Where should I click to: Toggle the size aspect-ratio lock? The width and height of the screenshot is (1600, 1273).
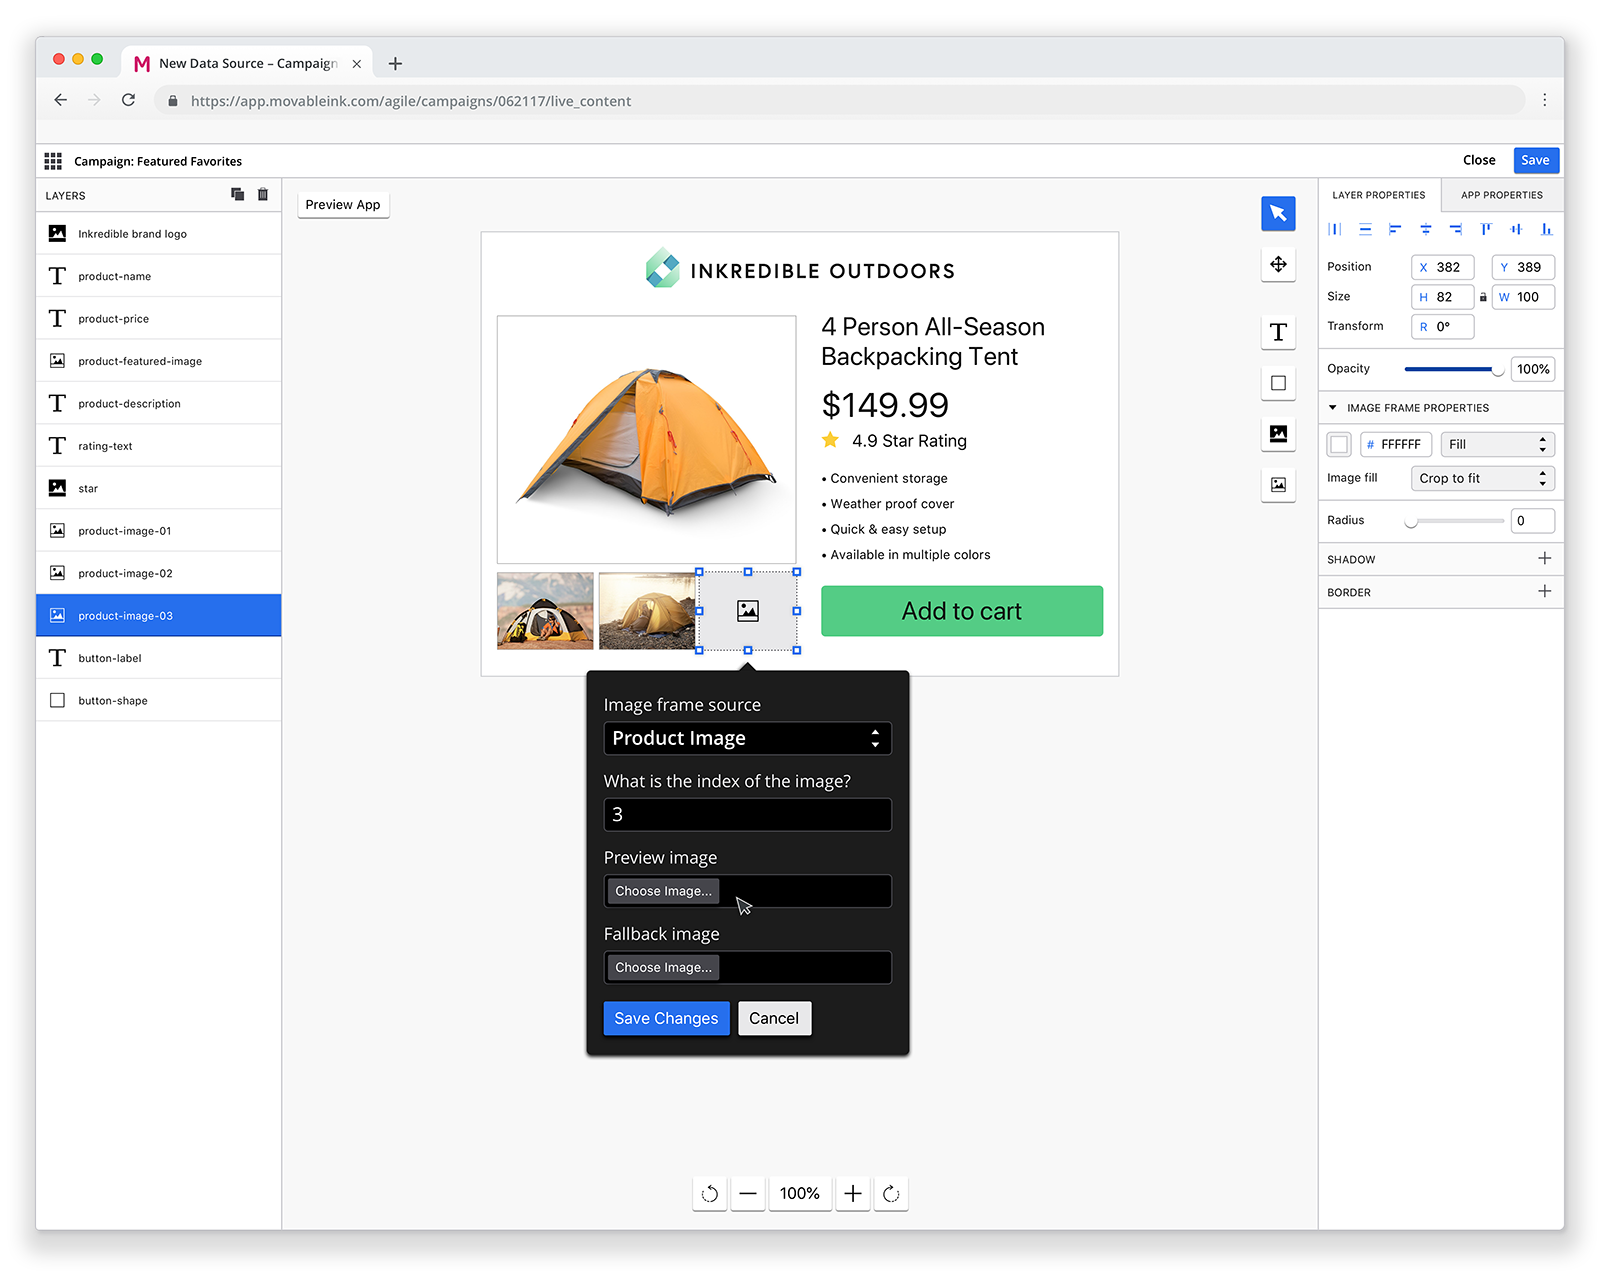(1483, 297)
